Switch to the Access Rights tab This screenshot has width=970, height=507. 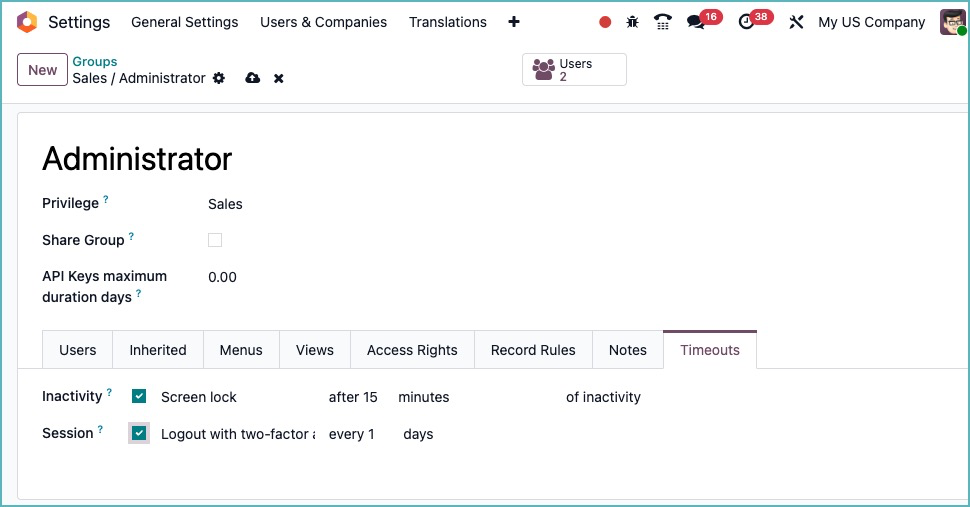pos(412,350)
